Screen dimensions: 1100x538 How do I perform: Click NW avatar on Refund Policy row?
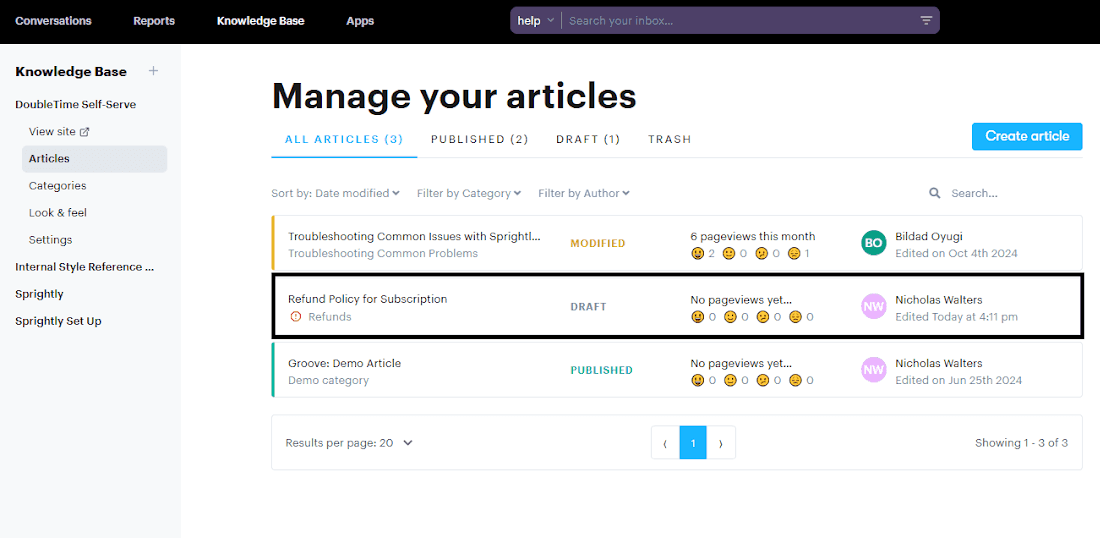pyautogui.click(x=873, y=306)
